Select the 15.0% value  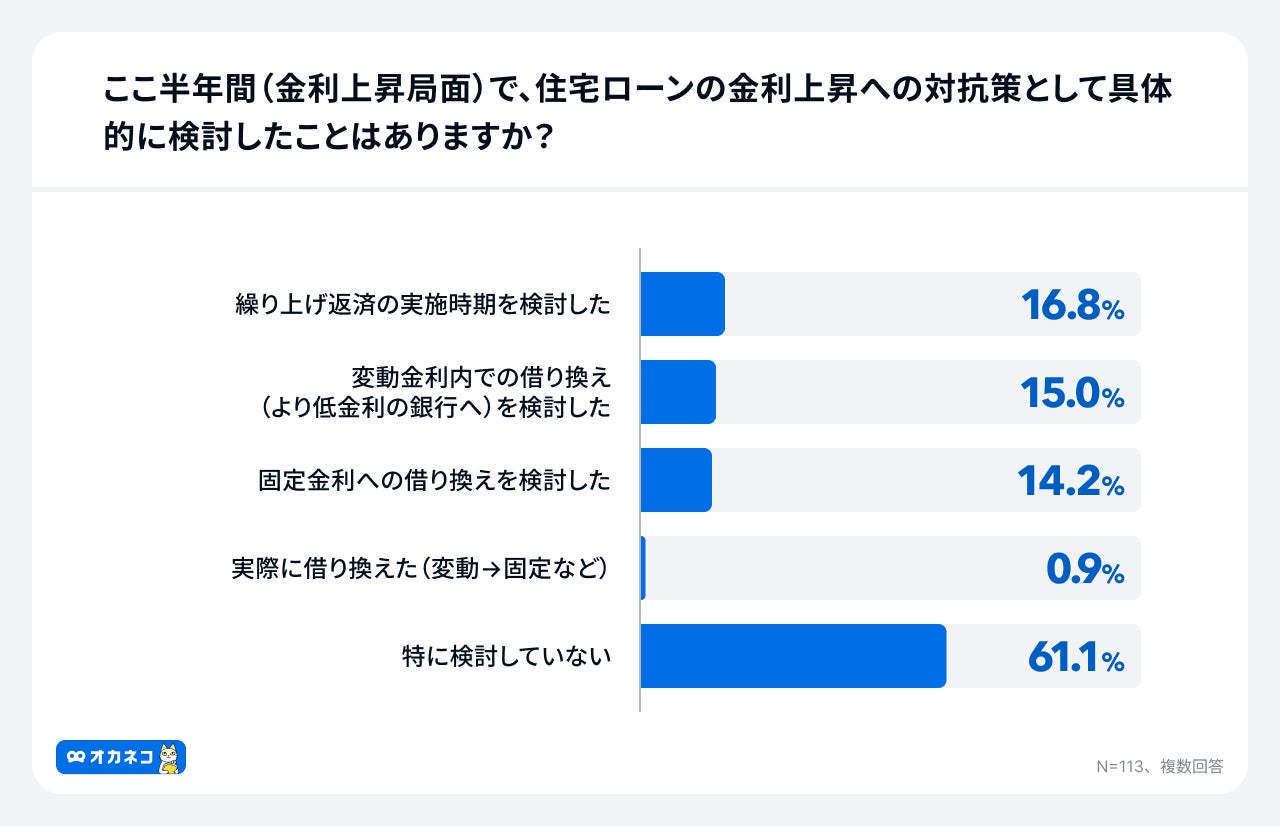coord(1072,394)
